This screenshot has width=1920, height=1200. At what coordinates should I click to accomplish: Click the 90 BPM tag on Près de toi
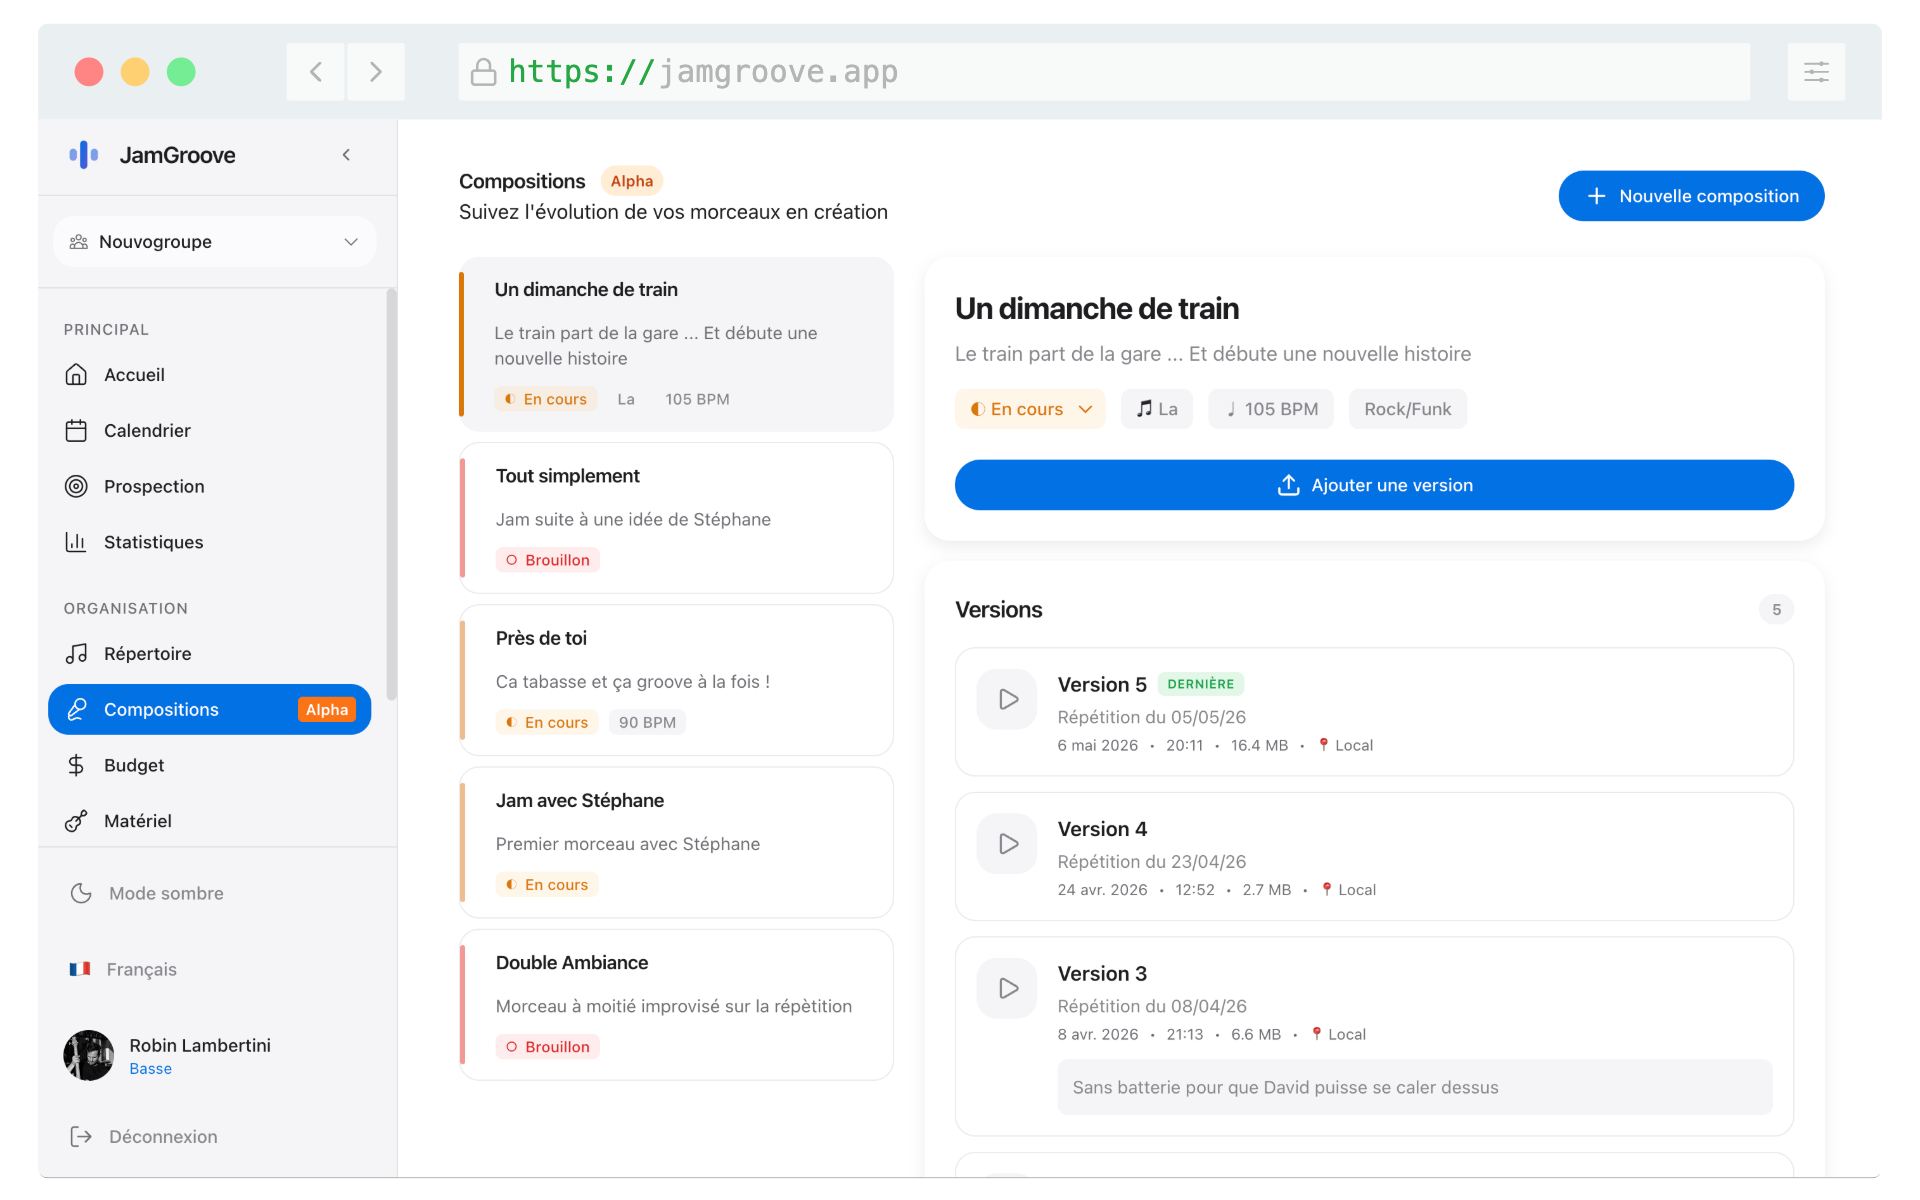[647, 722]
